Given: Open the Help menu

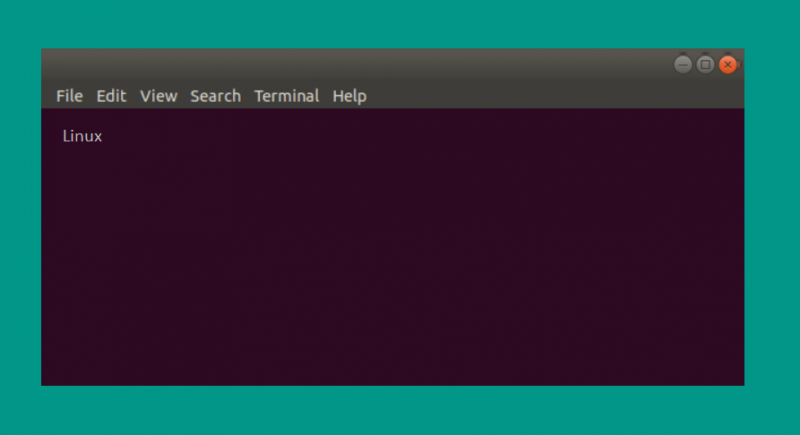Looking at the screenshot, I should point(349,96).
